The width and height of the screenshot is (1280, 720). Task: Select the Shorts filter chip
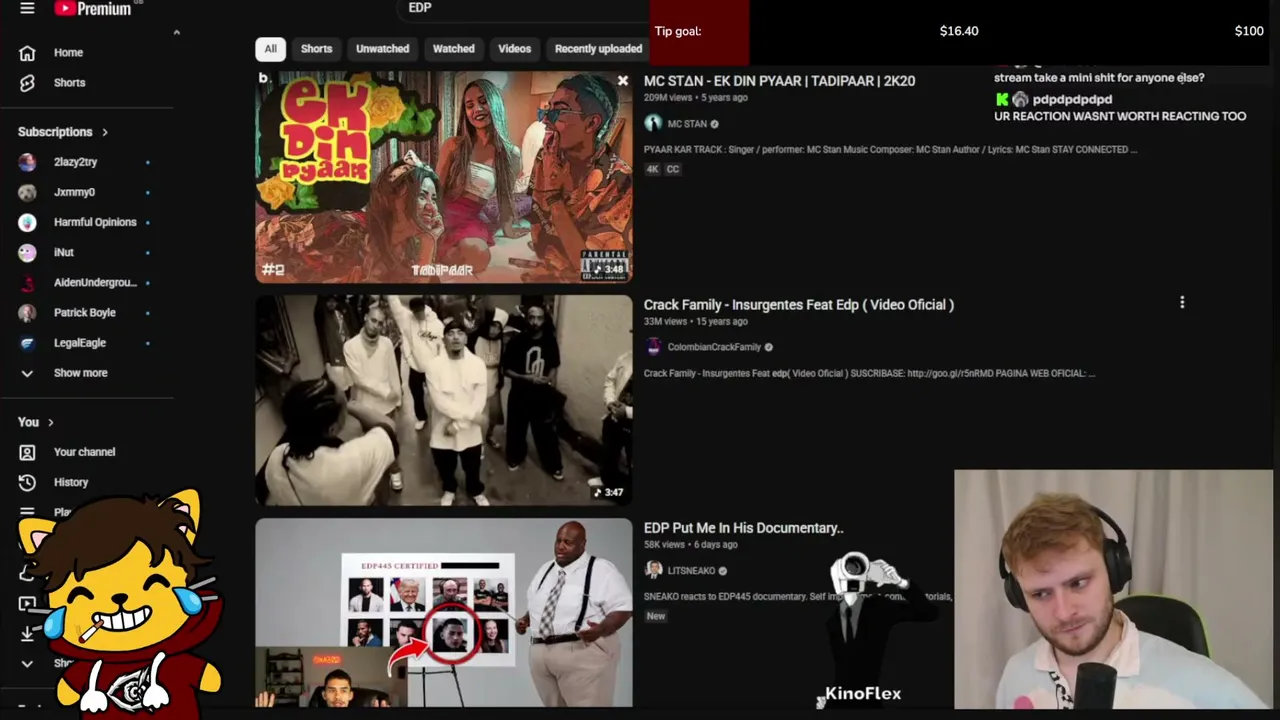click(x=316, y=49)
